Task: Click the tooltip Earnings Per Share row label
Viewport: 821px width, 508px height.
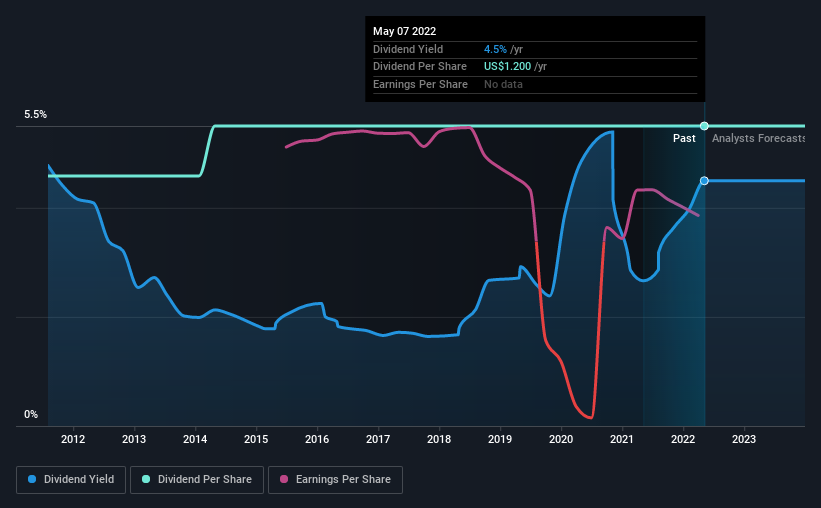Action: click(x=420, y=84)
